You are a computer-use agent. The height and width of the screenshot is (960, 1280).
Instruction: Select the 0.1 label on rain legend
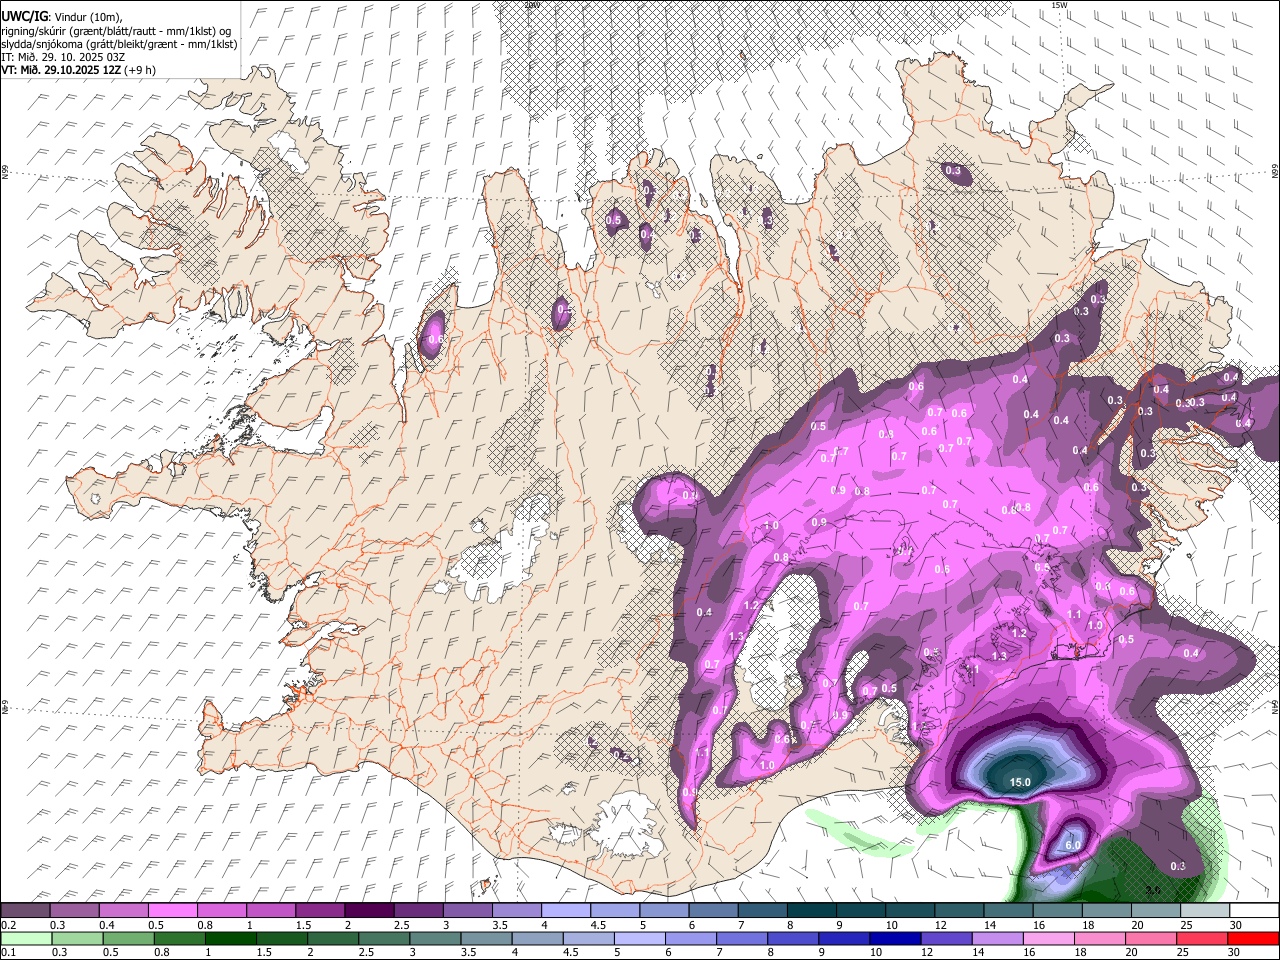(x=8, y=952)
